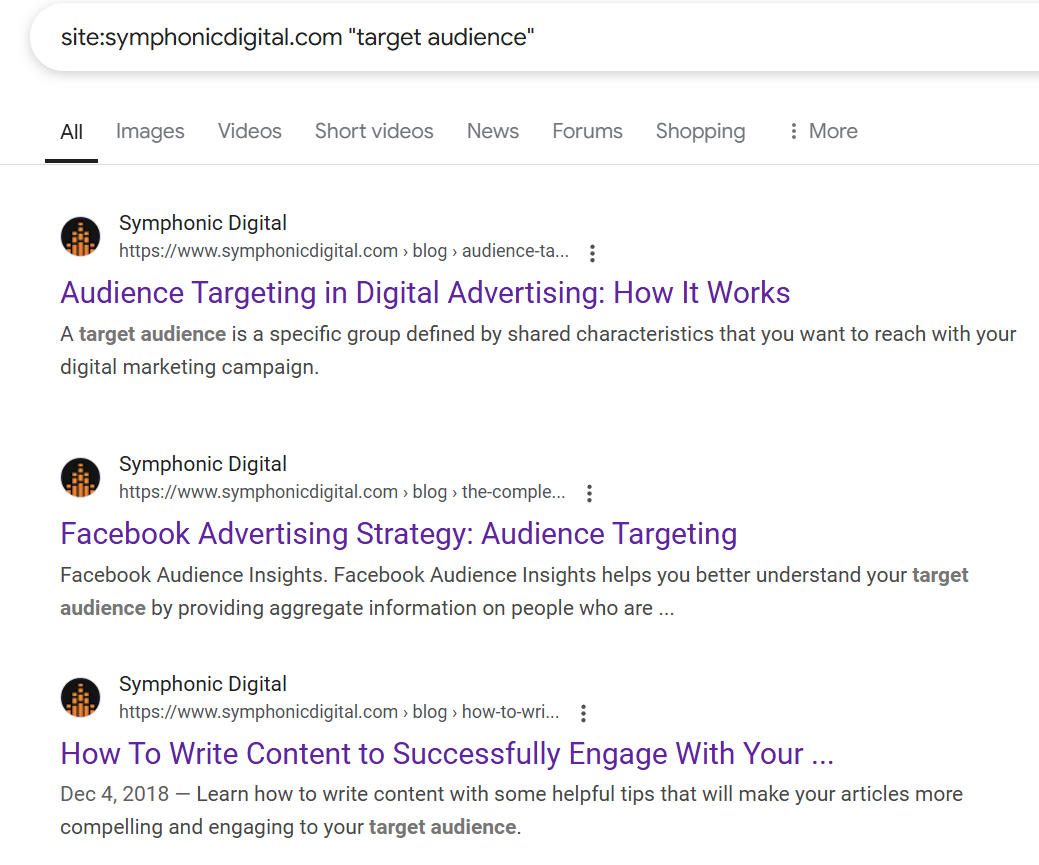Click the snippet dated Dec 4, 2018
The height and width of the screenshot is (865, 1039).
[x=512, y=811]
